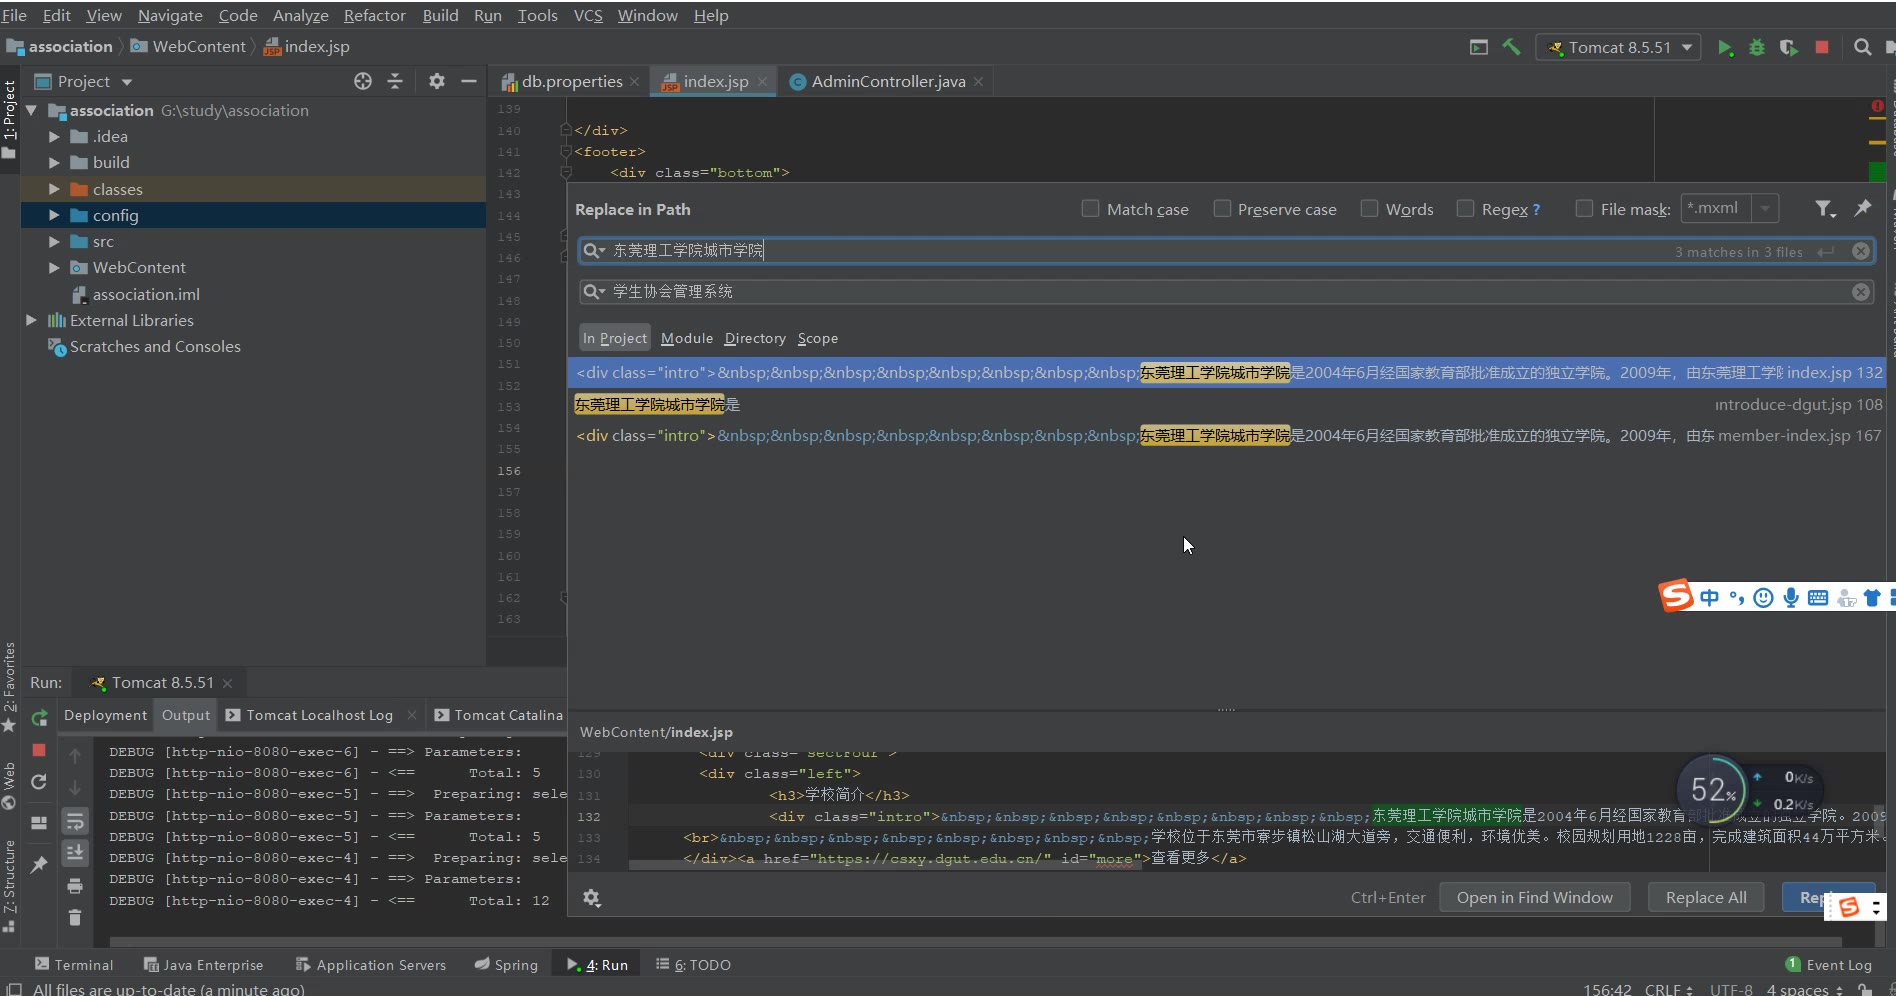This screenshot has width=1896, height=996.
Task: Enable the Match case checkbox
Action: point(1090,209)
